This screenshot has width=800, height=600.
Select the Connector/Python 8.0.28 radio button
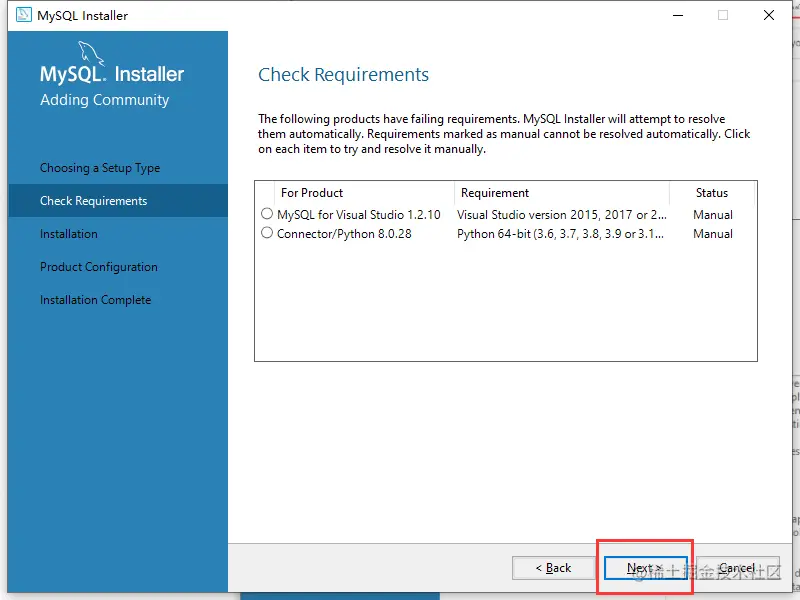(267, 233)
